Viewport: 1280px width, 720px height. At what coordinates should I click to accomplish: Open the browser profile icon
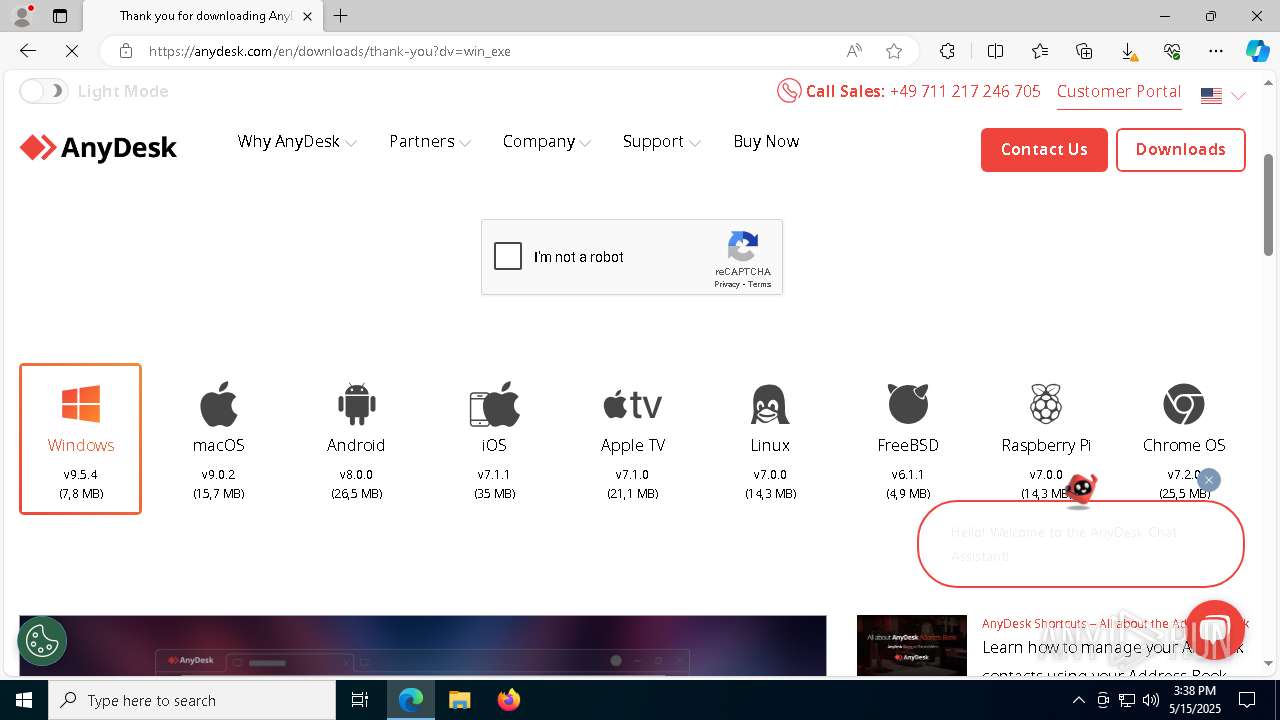tap(22, 16)
